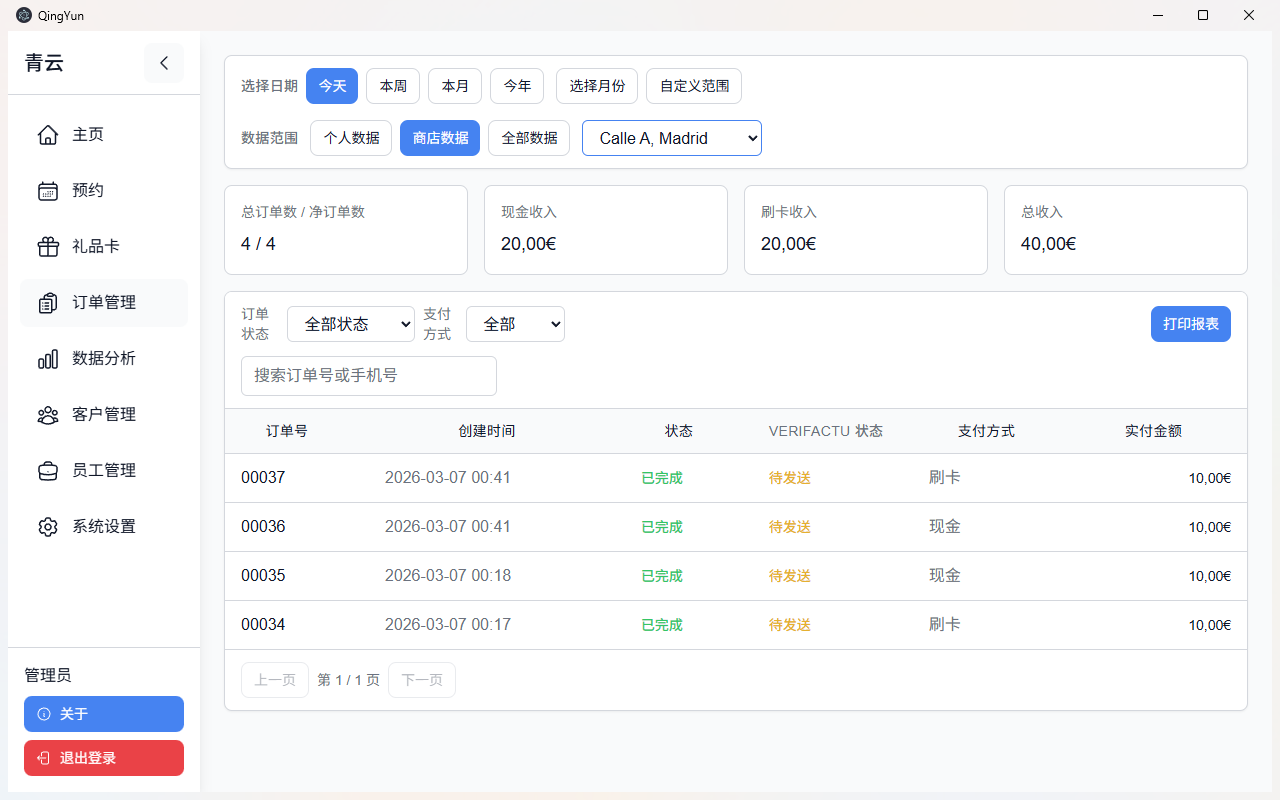1280x800 pixels.
Task: Click the 实付金额 column header
Action: tap(1153, 431)
